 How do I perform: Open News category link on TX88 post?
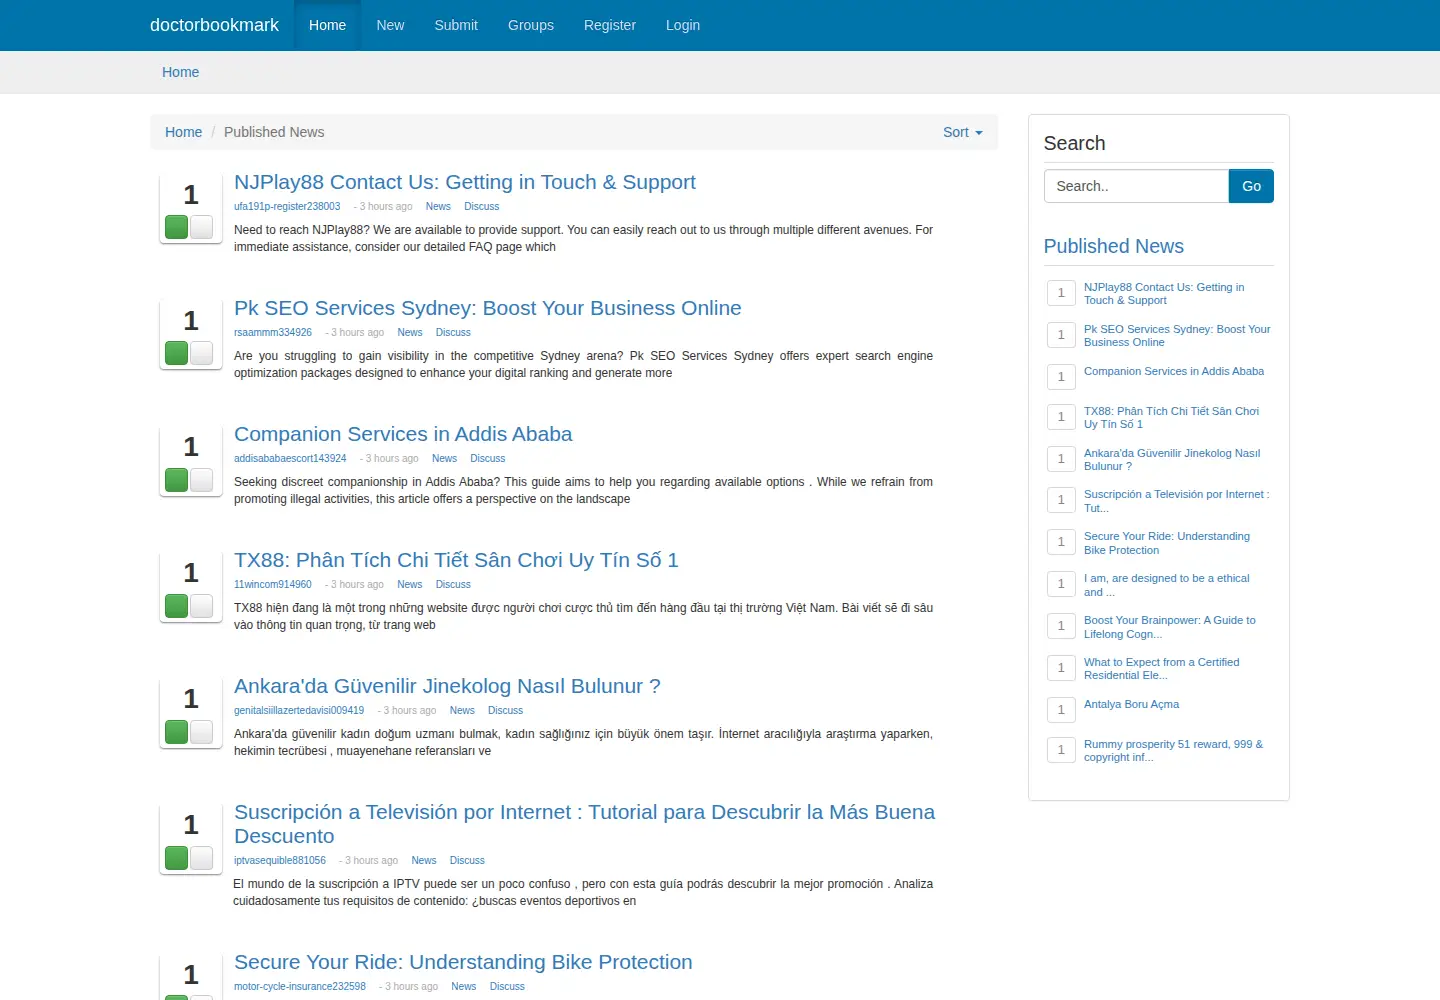410,584
